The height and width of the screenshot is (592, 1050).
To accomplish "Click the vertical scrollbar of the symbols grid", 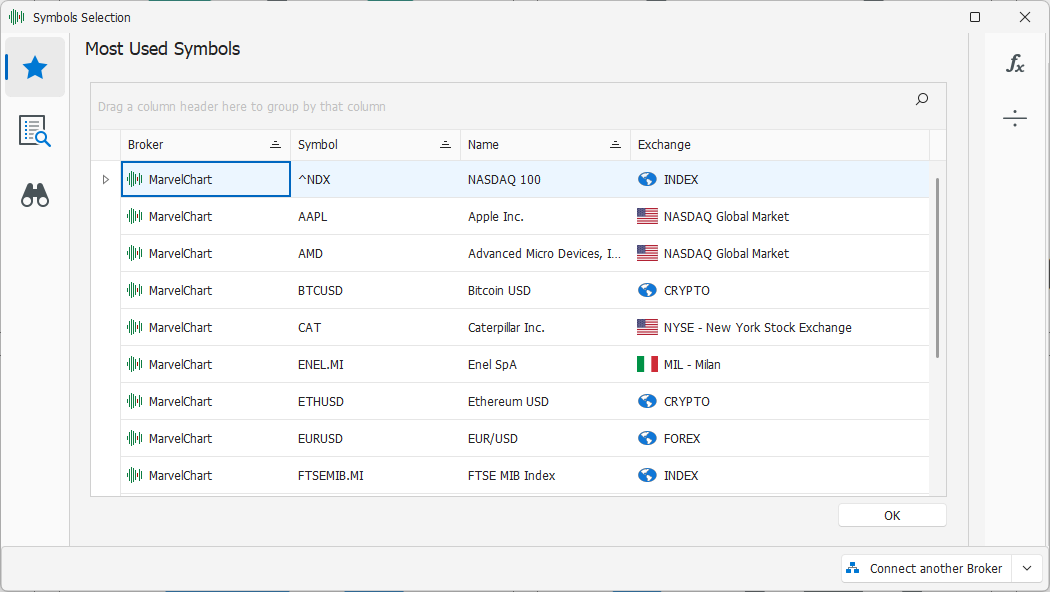I will coord(938,268).
